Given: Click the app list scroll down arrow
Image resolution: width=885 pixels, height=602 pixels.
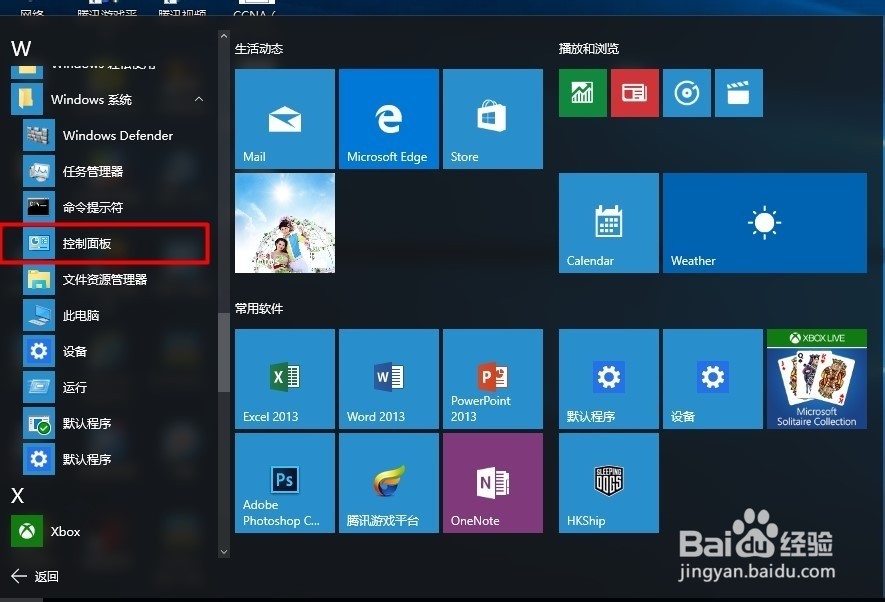Looking at the screenshot, I should coord(224,552).
